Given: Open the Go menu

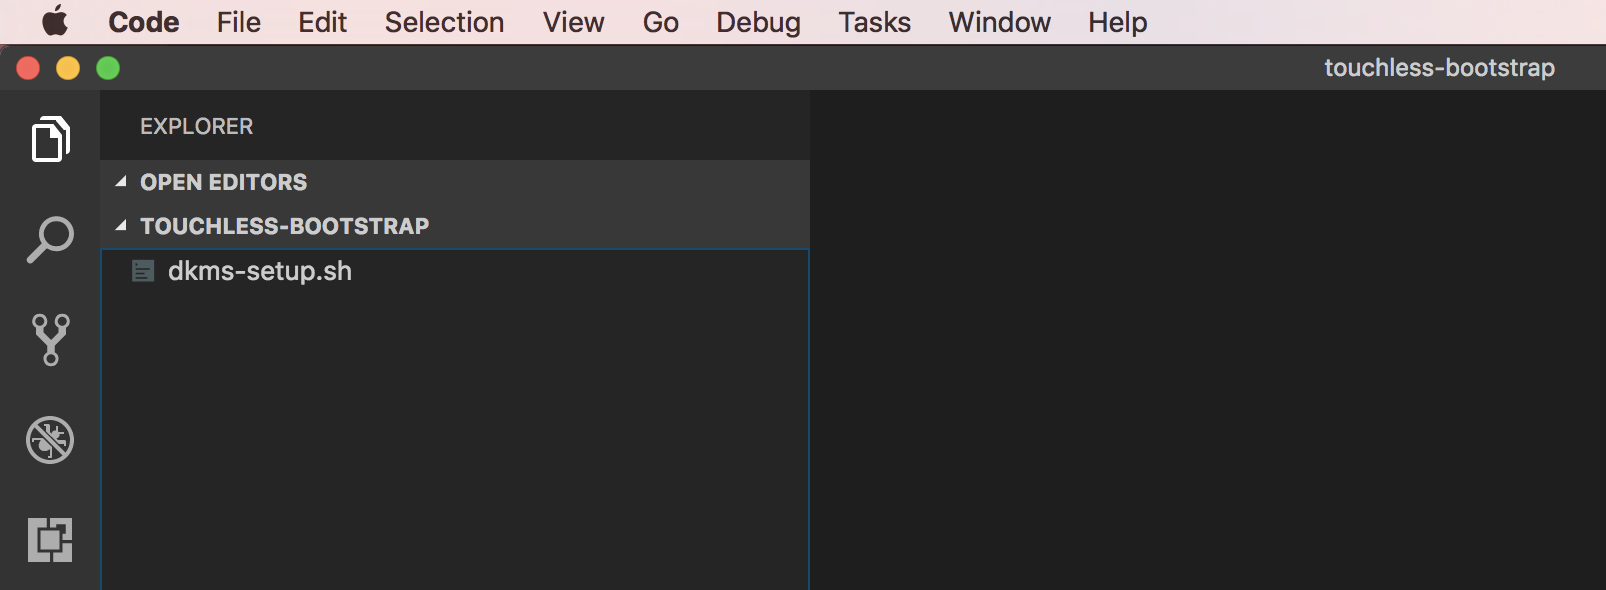Looking at the screenshot, I should tap(660, 21).
